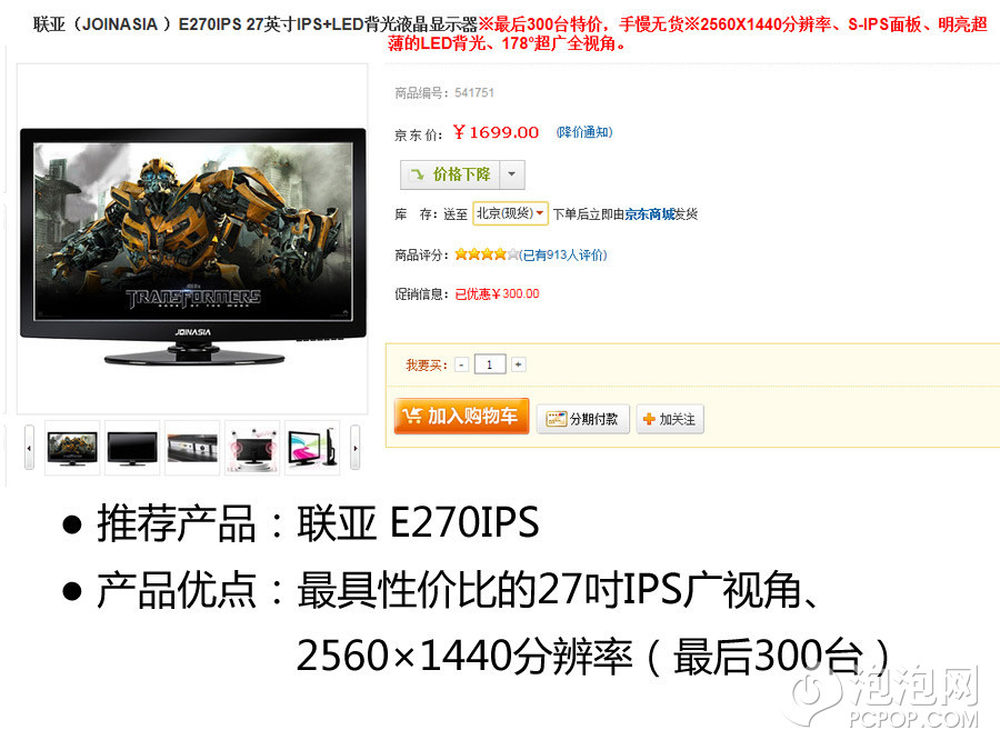
Task: Click the 价格下降 price drop button
Action: point(451,174)
